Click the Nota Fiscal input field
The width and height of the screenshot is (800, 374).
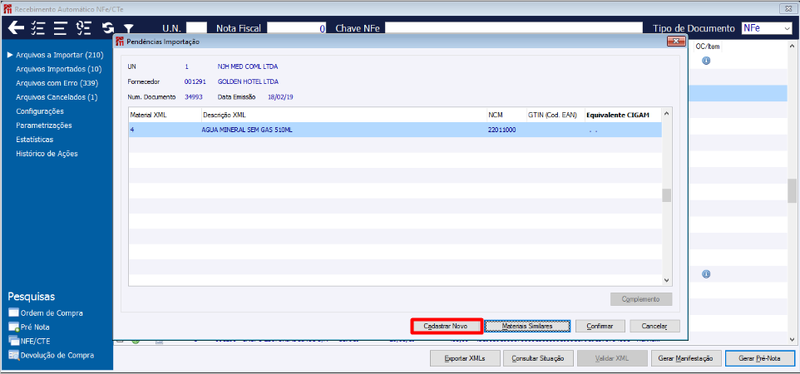point(297,29)
